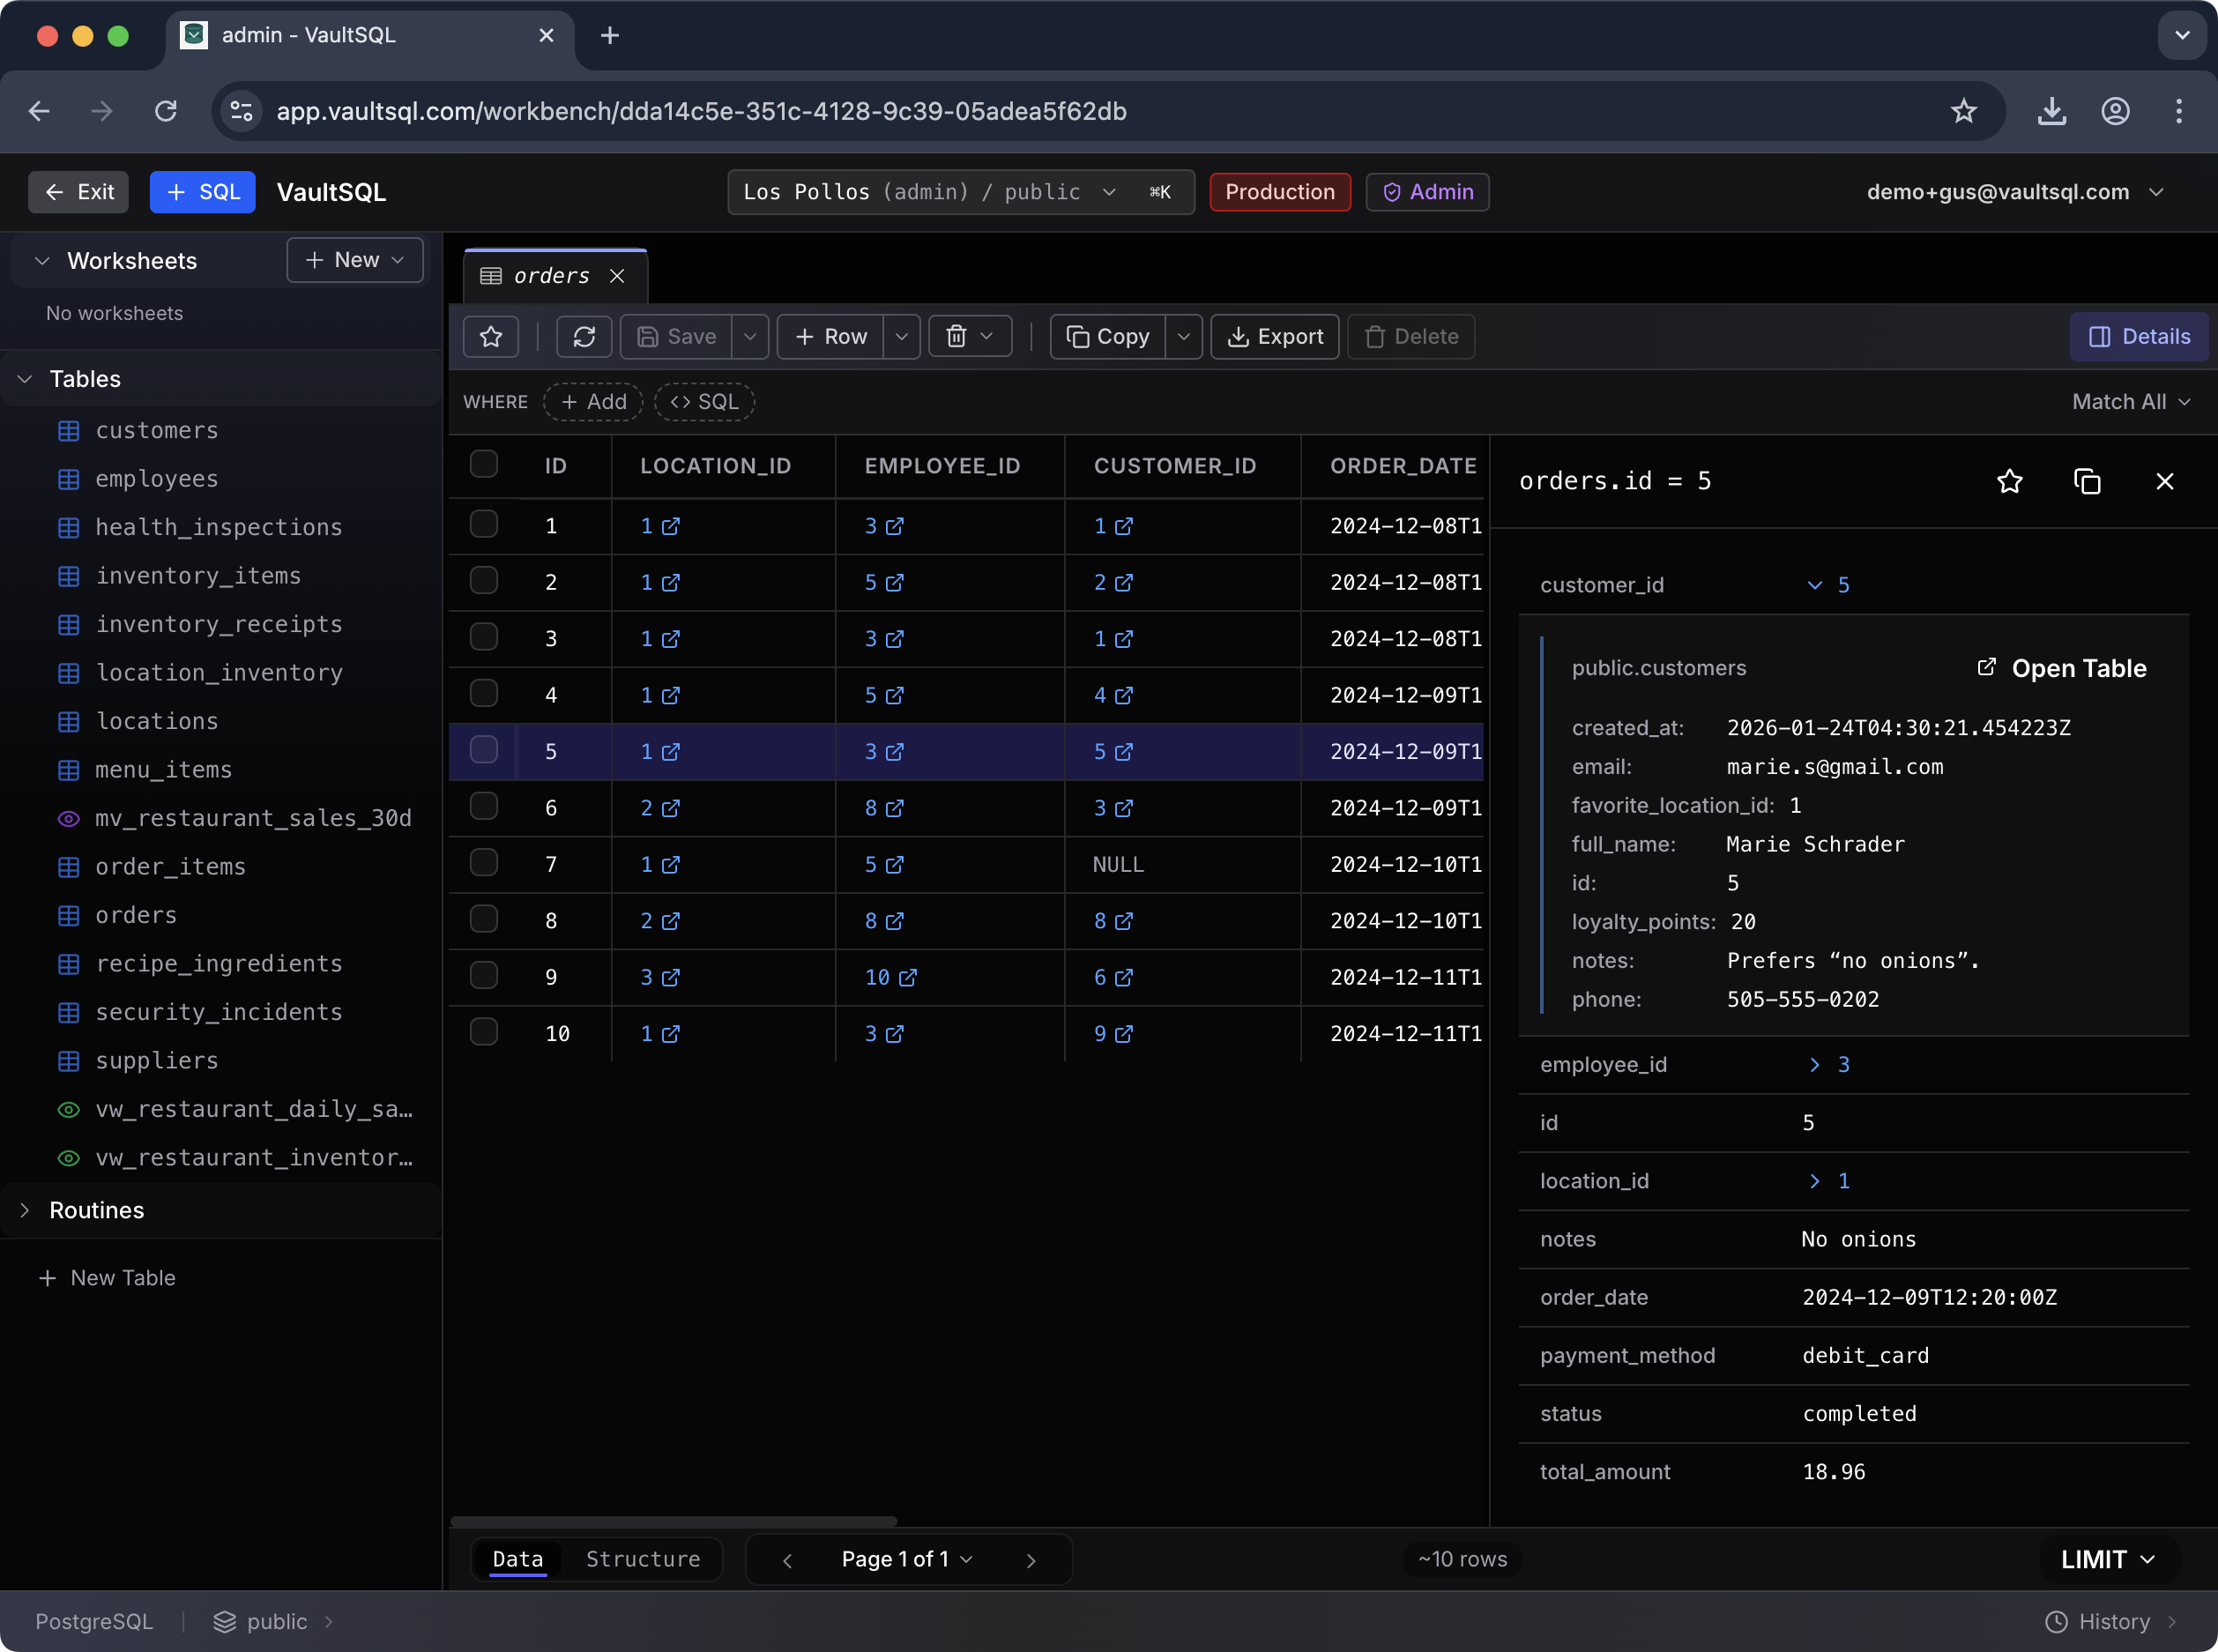Open the Copy options dropdown arrow
2218x1652 pixels.
1184,337
